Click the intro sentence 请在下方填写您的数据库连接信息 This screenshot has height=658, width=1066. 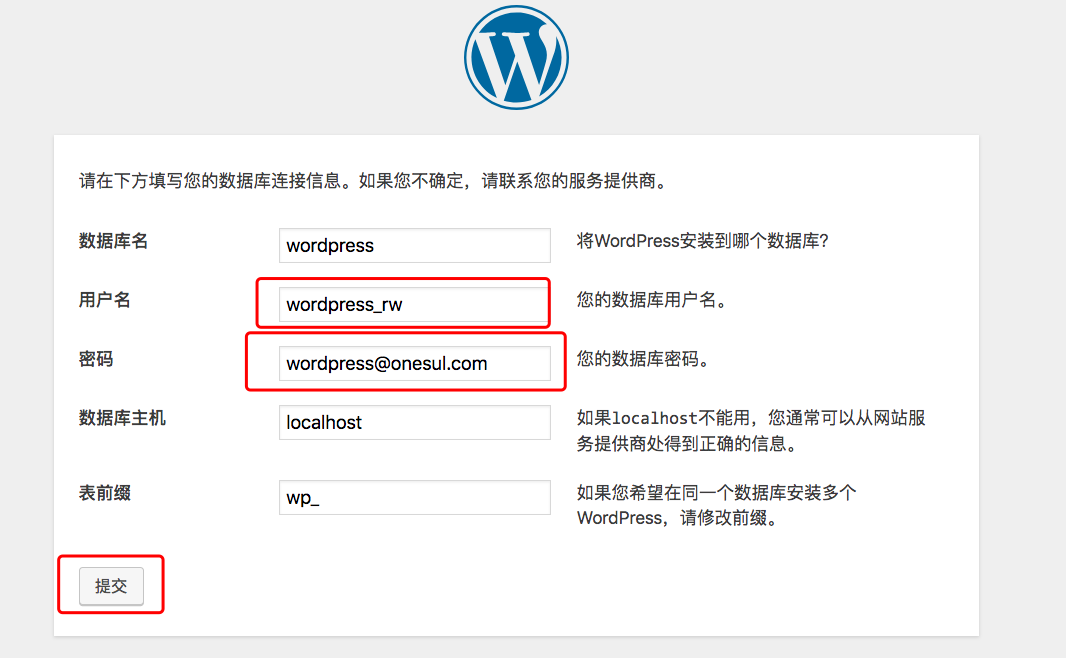pos(374,181)
